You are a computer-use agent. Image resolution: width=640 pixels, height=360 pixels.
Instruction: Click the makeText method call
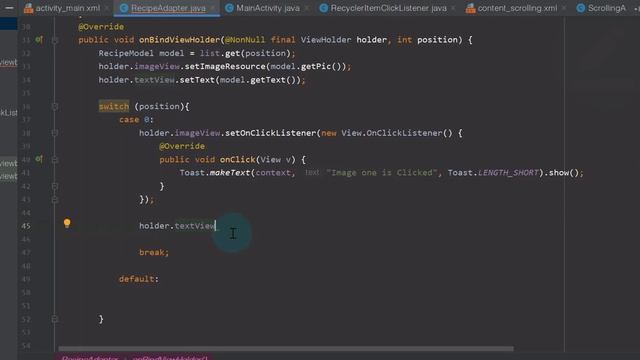point(229,173)
